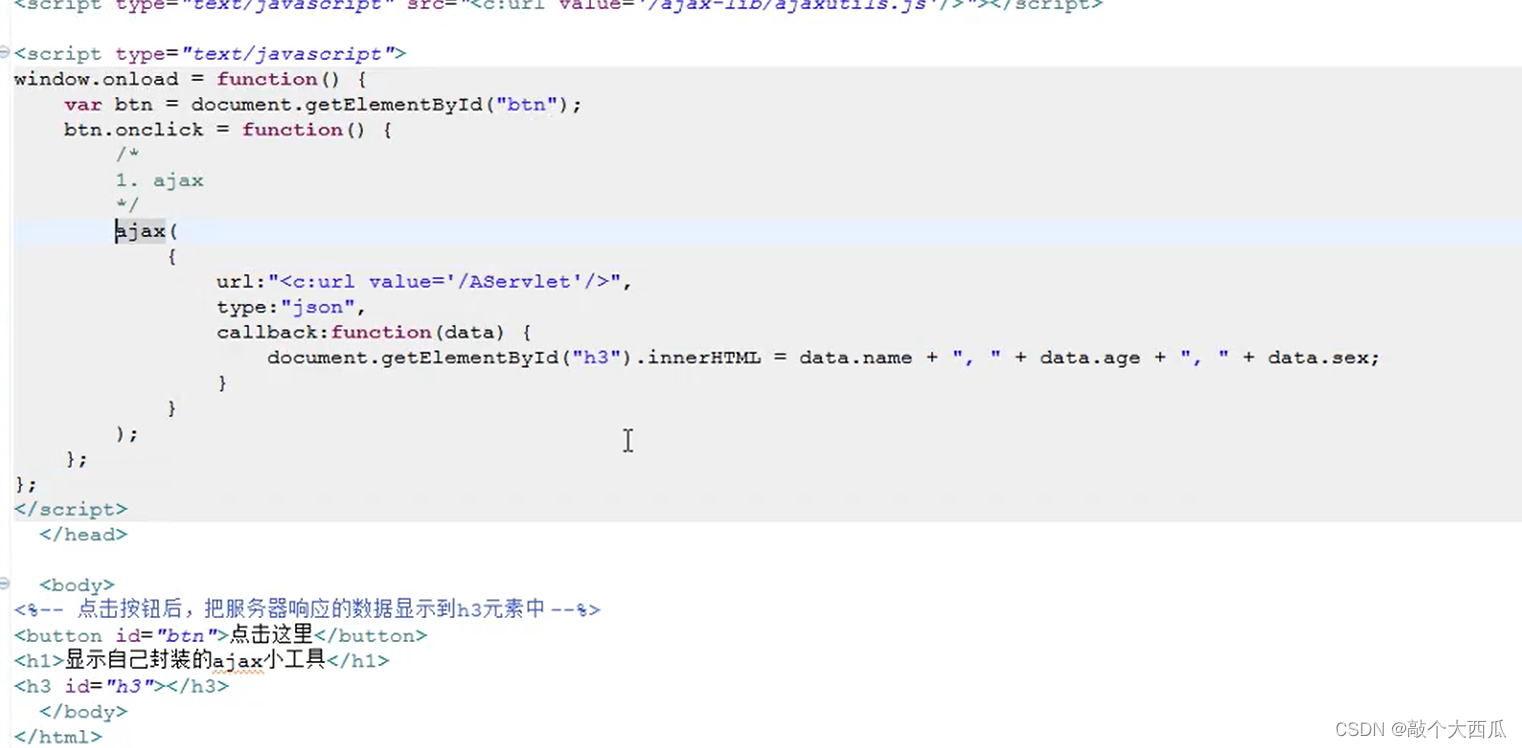The height and width of the screenshot is (748, 1522).
Task: Click the </body> closing tag
Action: pyautogui.click(x=83, y=711)
